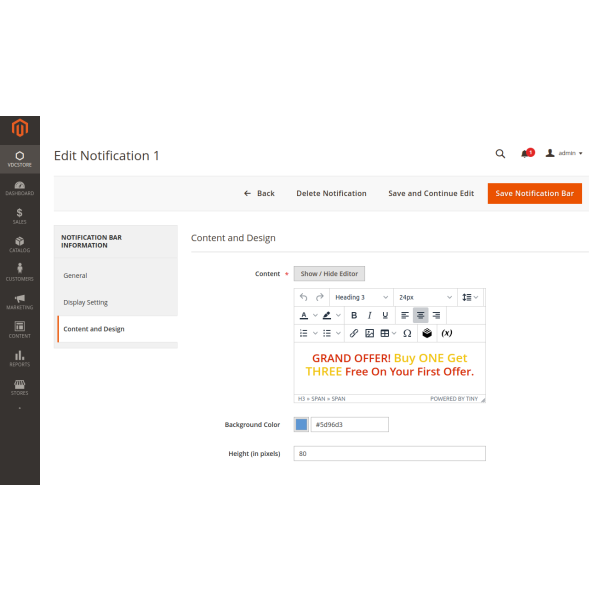Image resolution: width=600 pixels, height=600 pixels.
Task: Click the insert widget cube icon
Action: tap(427, 333)
